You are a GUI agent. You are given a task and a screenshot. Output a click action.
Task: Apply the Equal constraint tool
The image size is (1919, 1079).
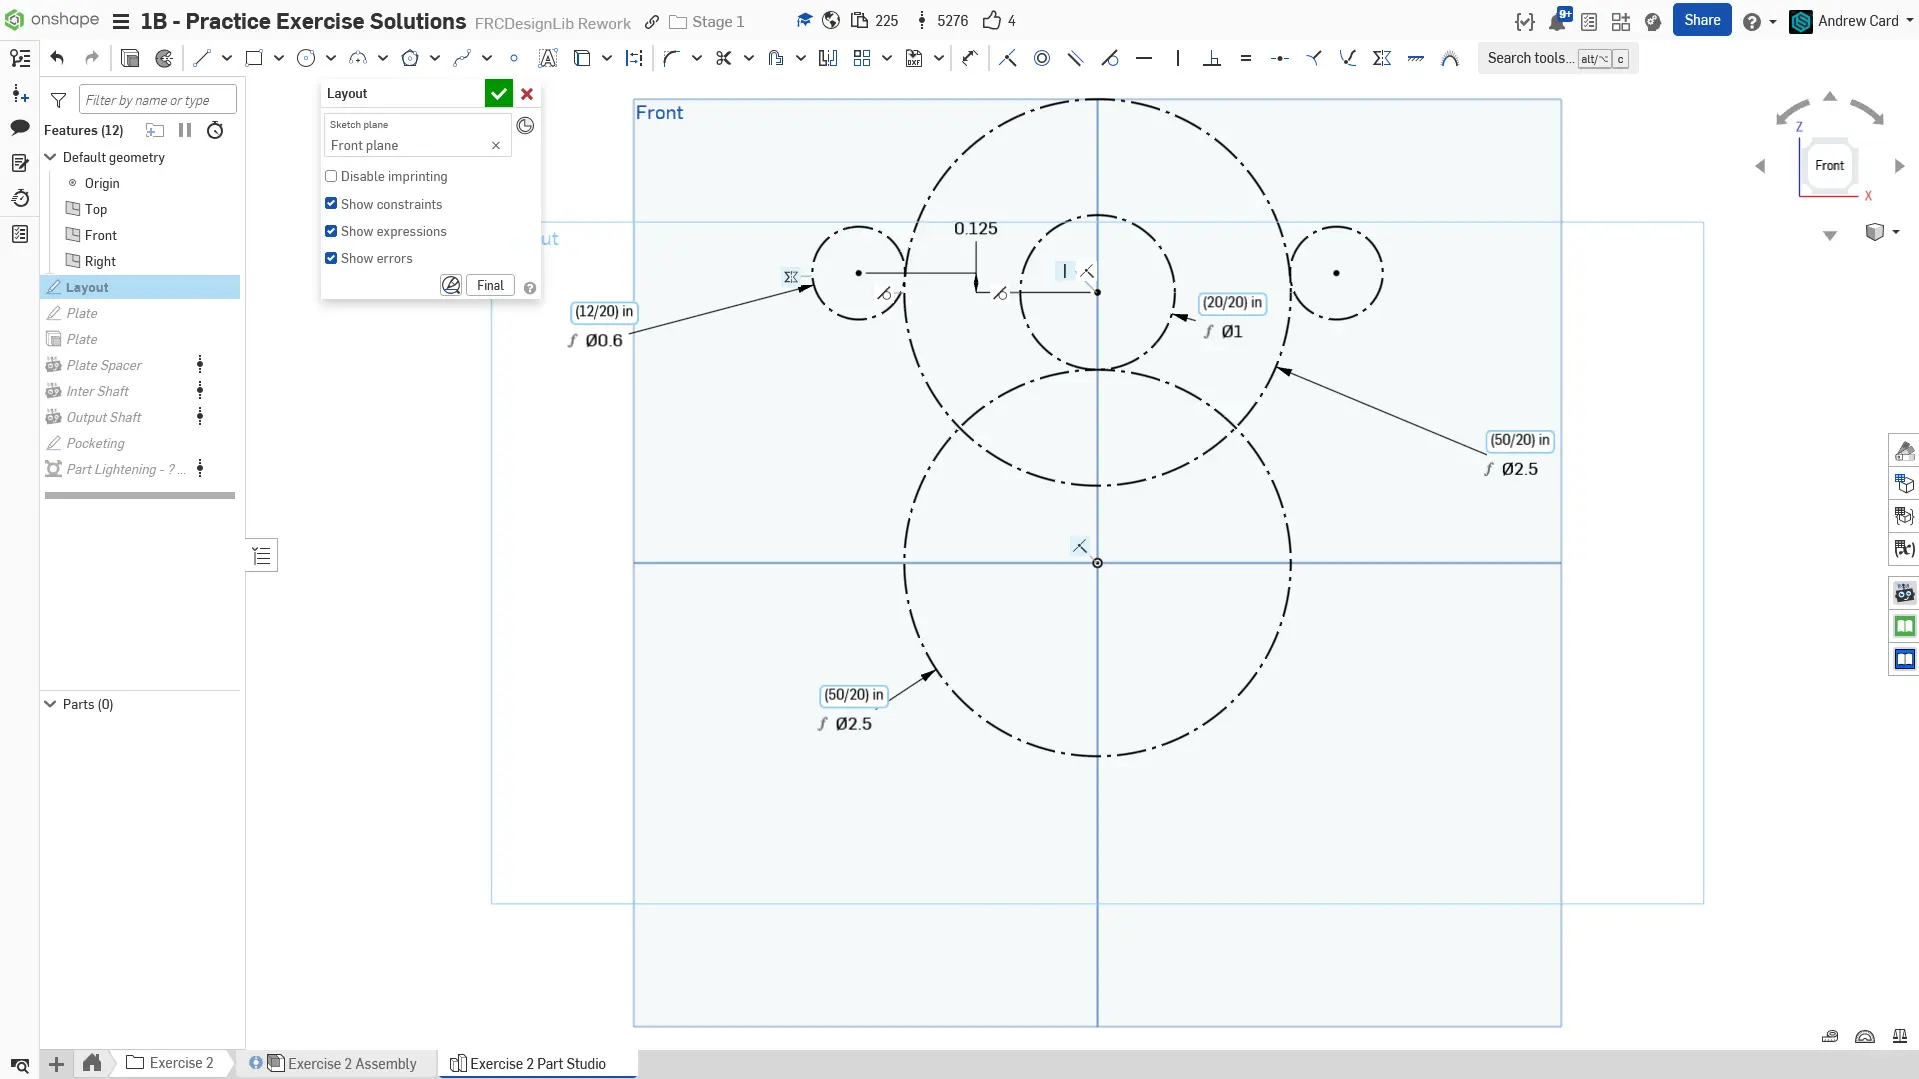click(x=1246, y=58)
